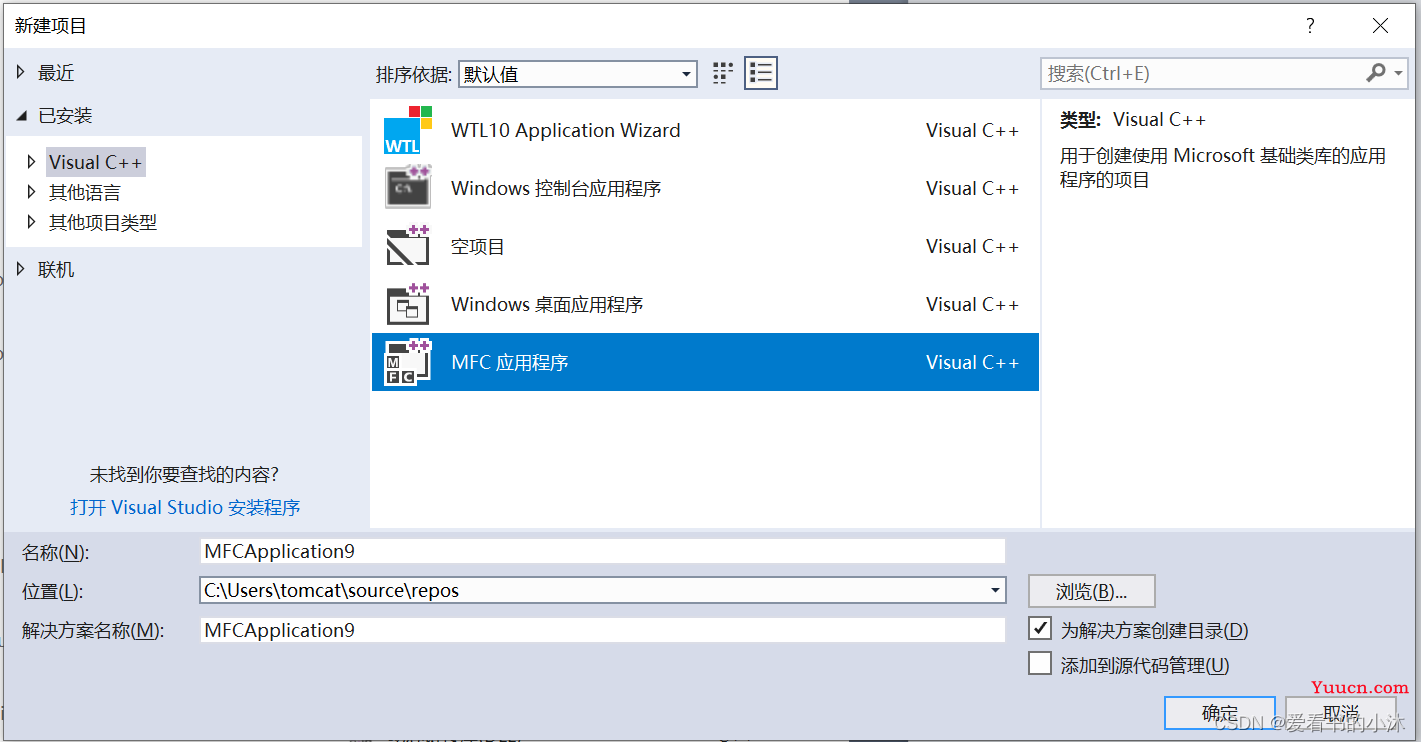Enable 添加到源代码管理 checkbox
The width and height of the screenshot is (1421, 742).
point(1041,664)
